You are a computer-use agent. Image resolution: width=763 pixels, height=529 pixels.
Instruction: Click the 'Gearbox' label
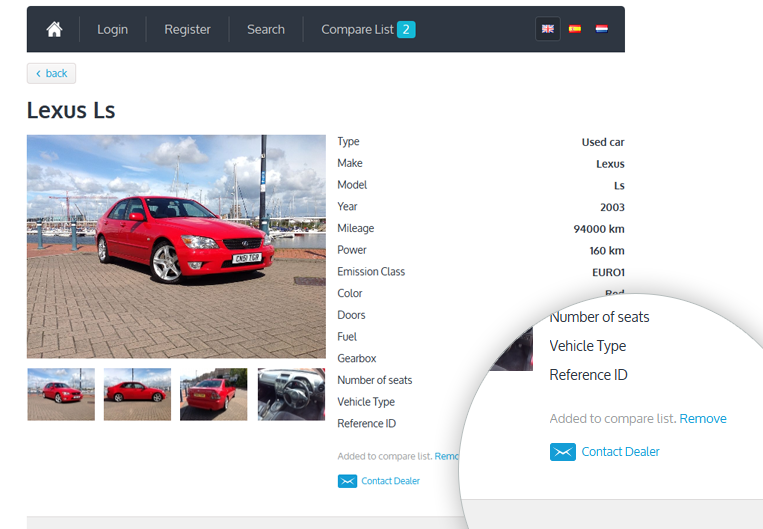coord(357,359)
